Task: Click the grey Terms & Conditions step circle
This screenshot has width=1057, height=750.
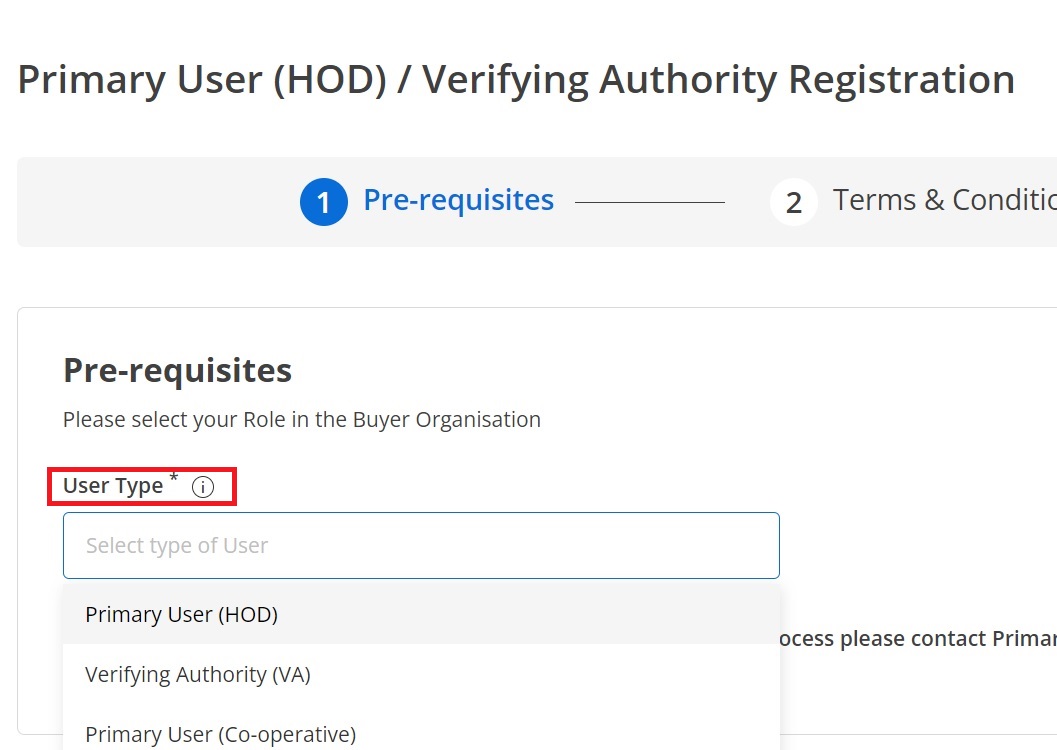Action: (793, 202)
